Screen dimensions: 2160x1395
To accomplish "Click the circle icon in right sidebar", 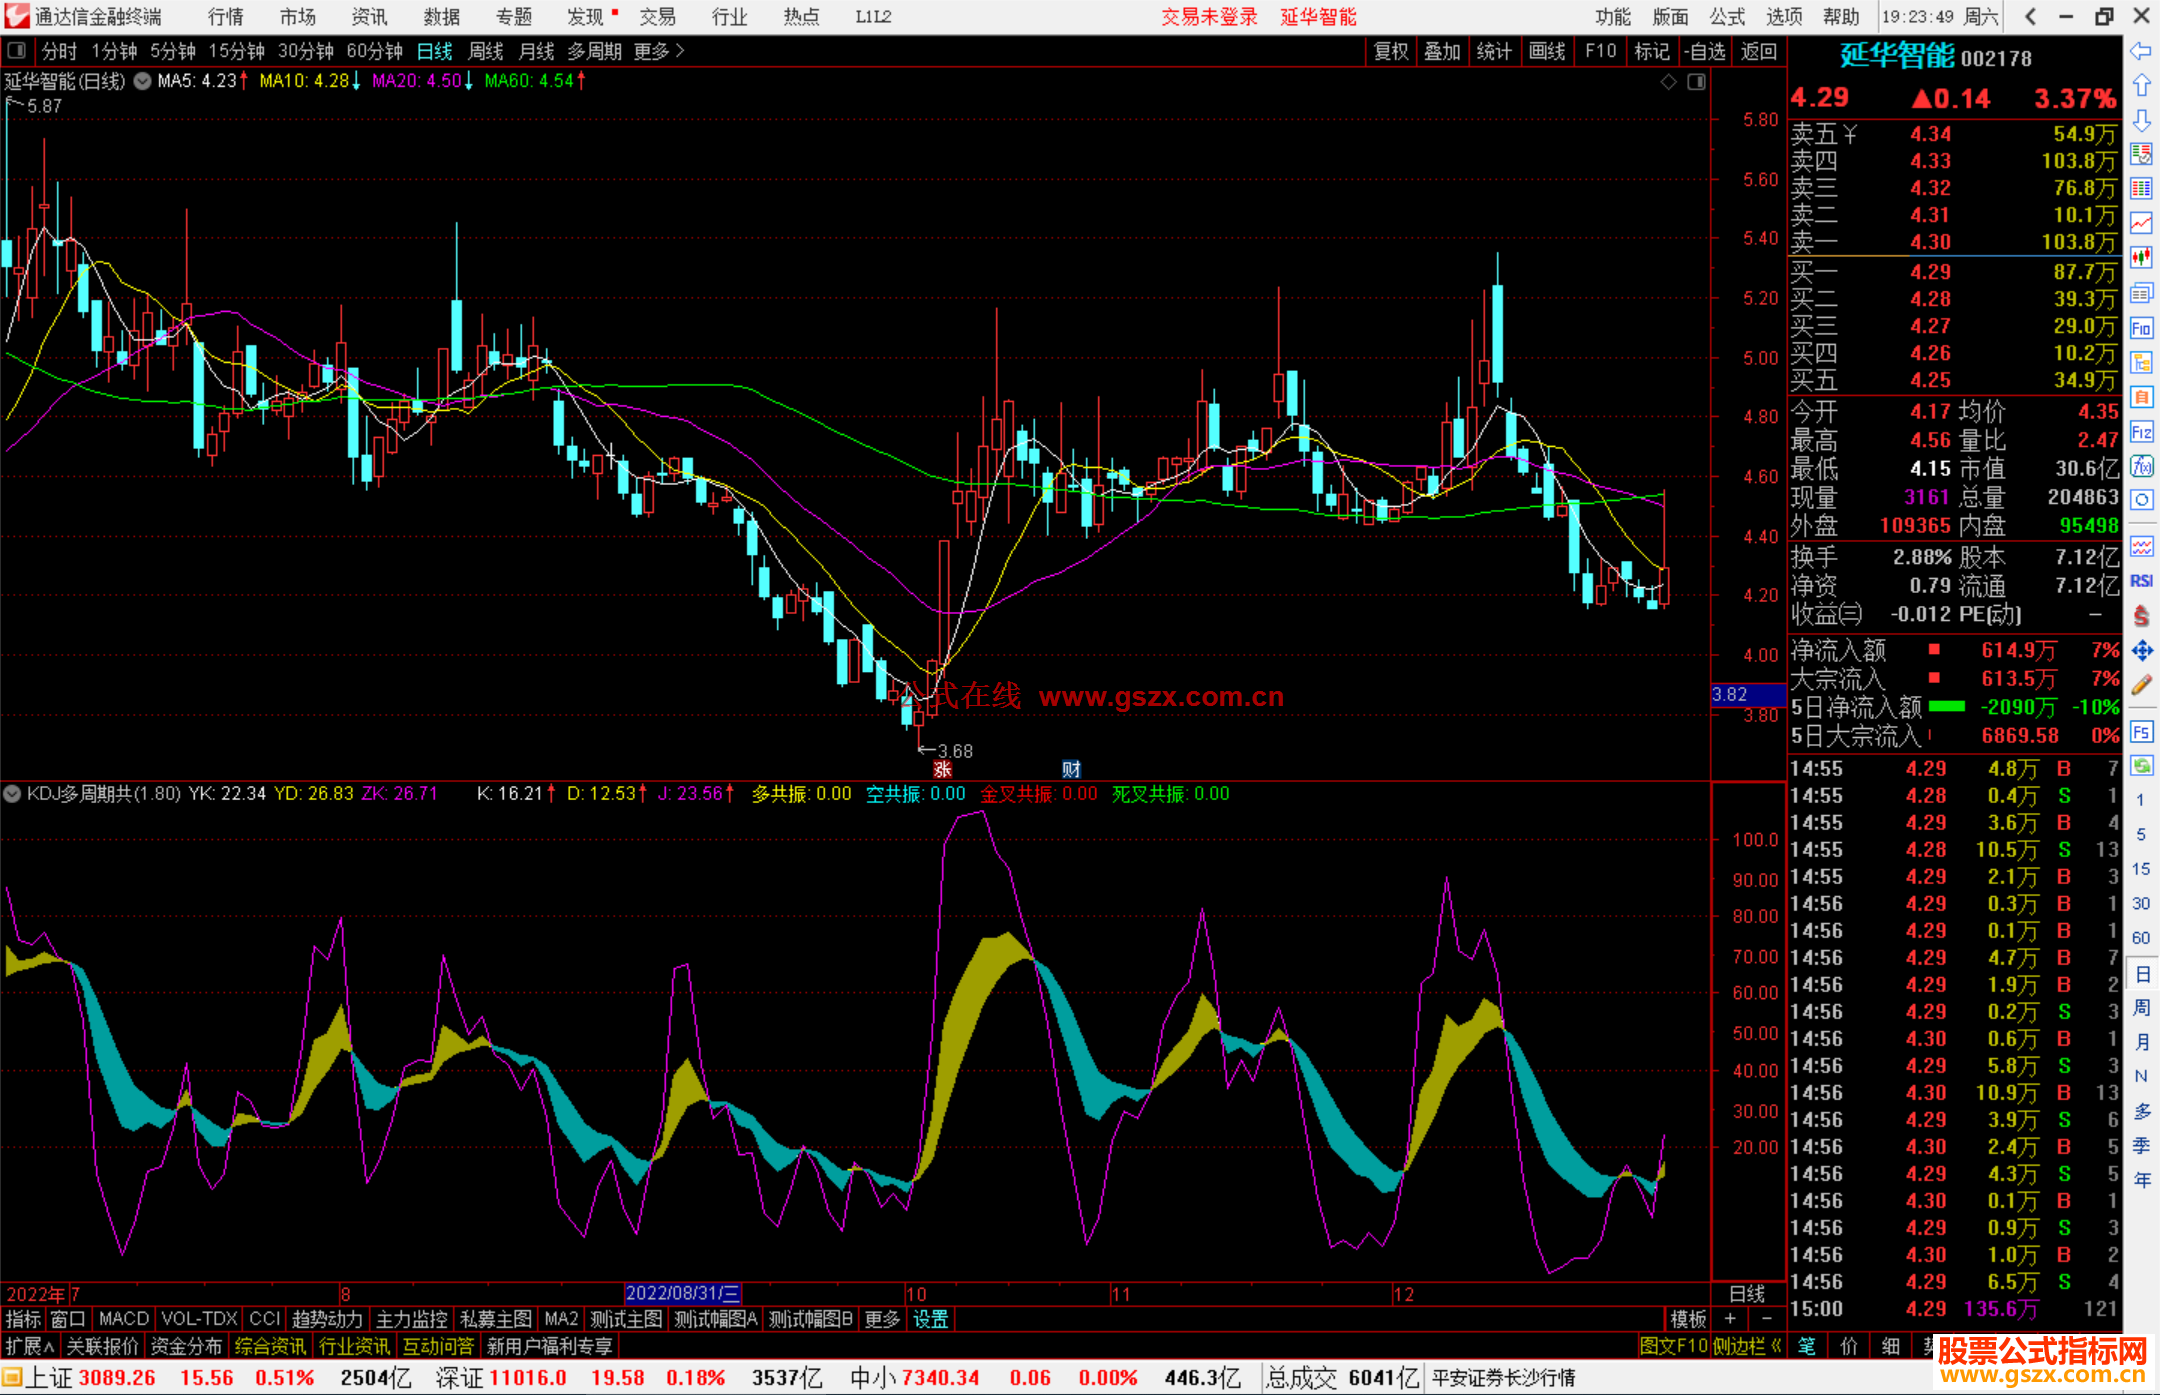I will [x=2141, y=500].
